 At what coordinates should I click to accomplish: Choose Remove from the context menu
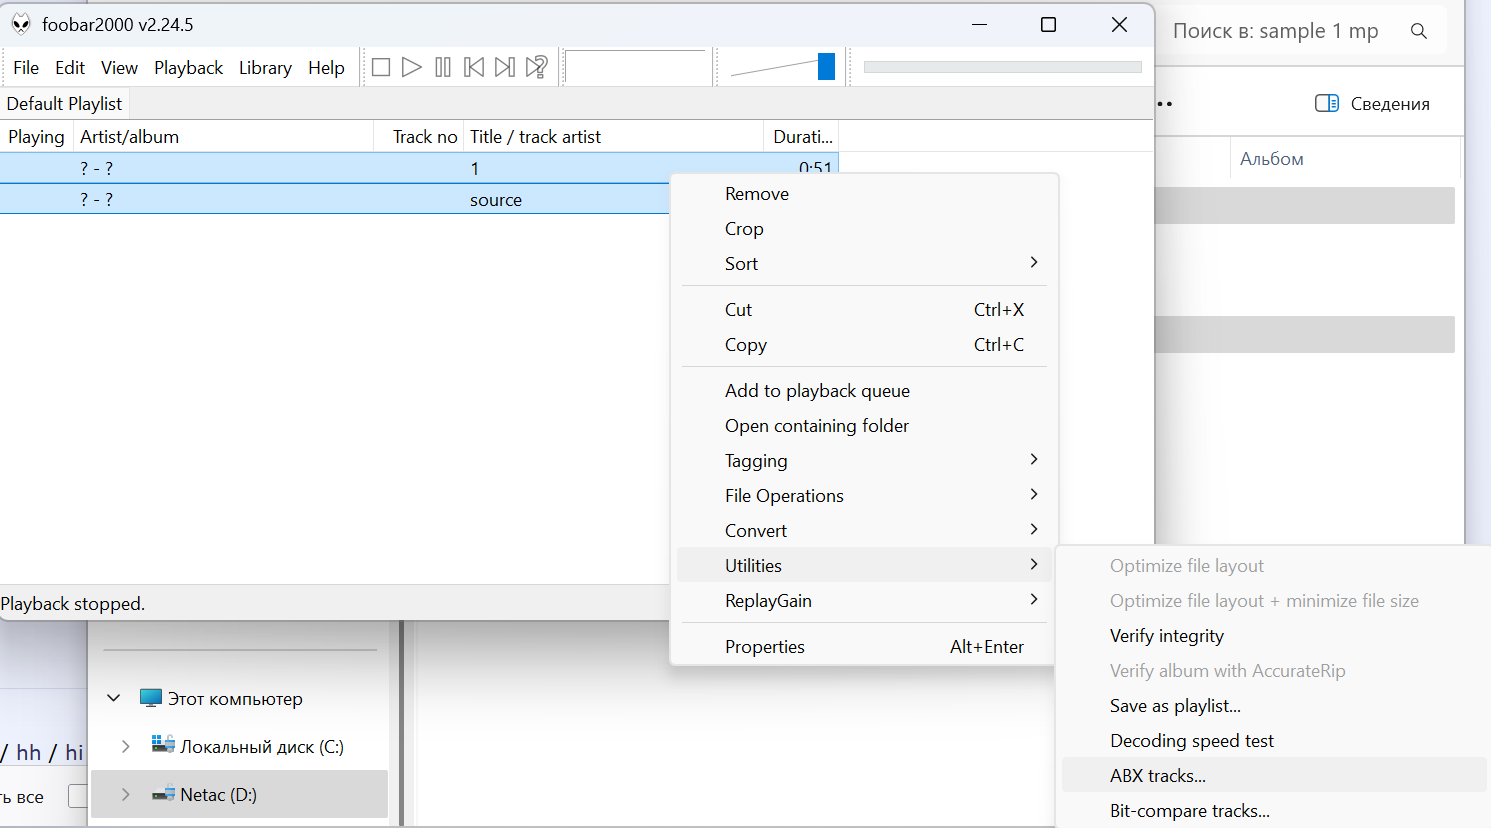(x=864, y=194)
